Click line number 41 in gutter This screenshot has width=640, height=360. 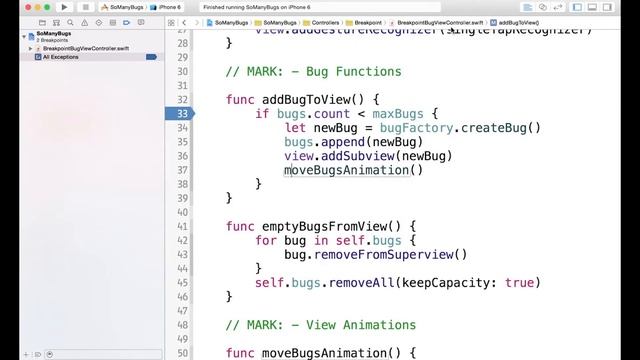coord(182,226)
